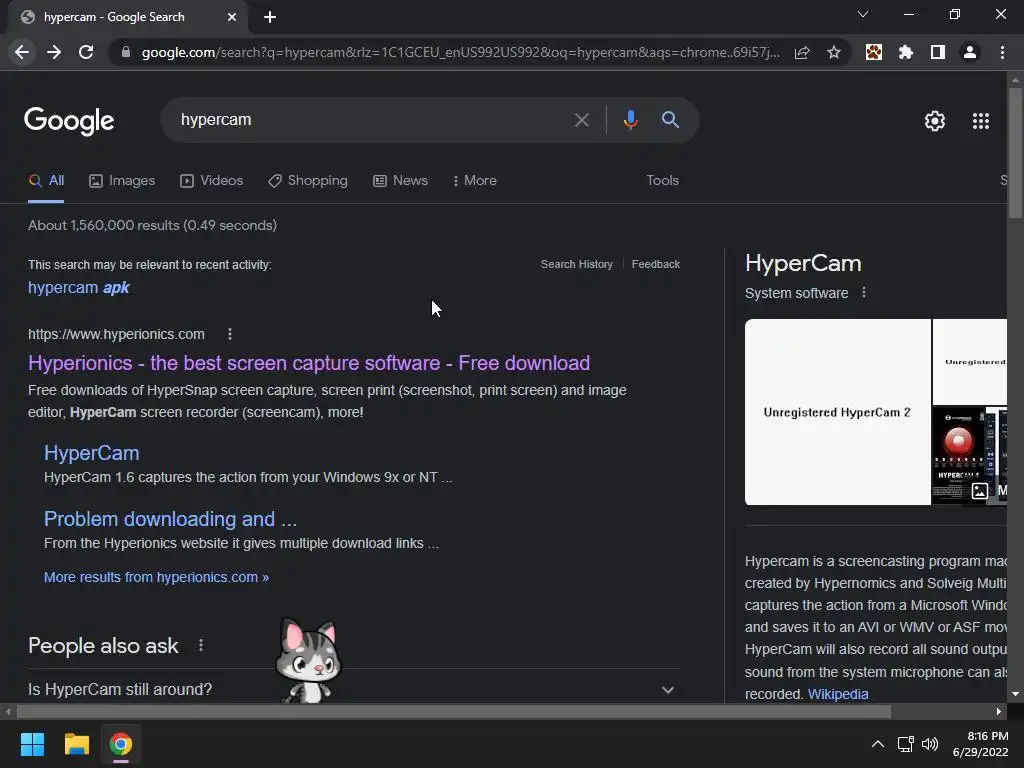This screenshot has width=1024, height=768.
Task: Open site info lock icon
Action: click(x=126, y=52)
